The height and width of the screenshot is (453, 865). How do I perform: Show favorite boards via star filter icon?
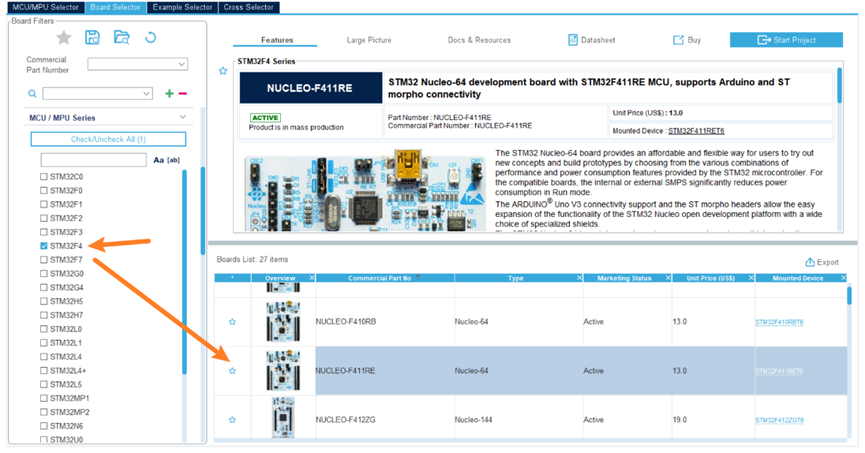(64, 38)
